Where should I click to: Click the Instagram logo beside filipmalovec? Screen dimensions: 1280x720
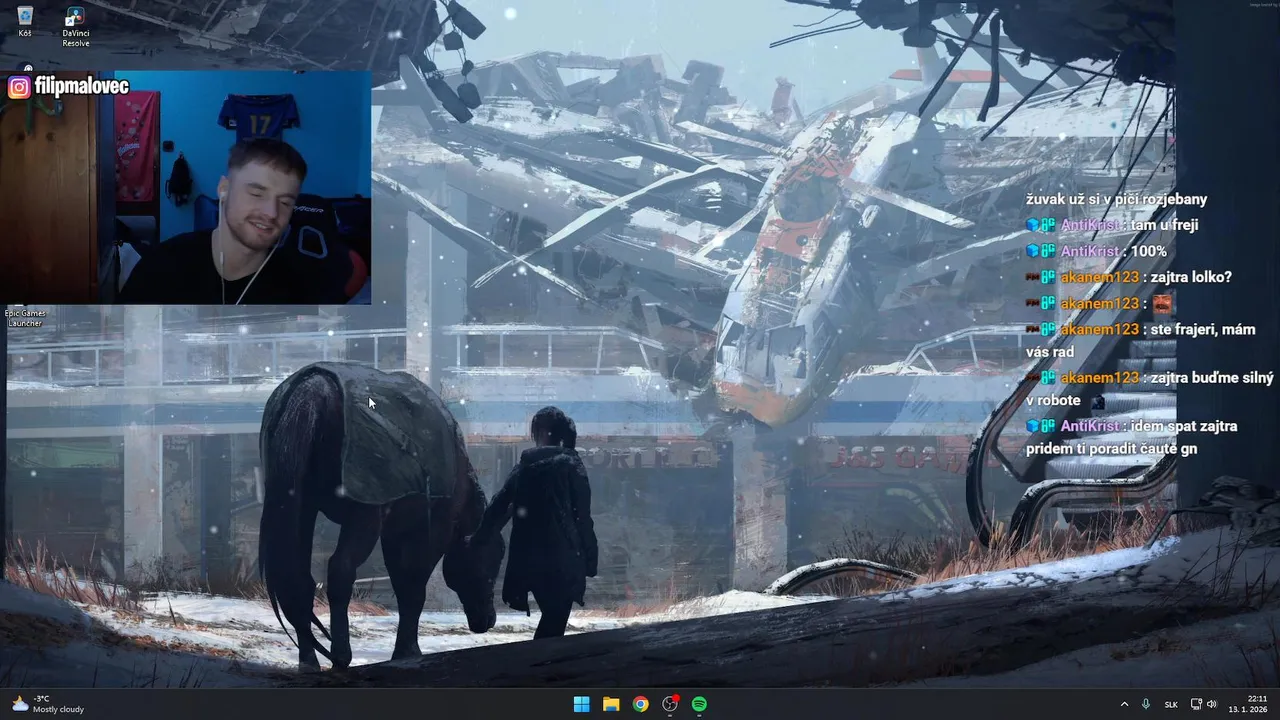pos(19,87)
